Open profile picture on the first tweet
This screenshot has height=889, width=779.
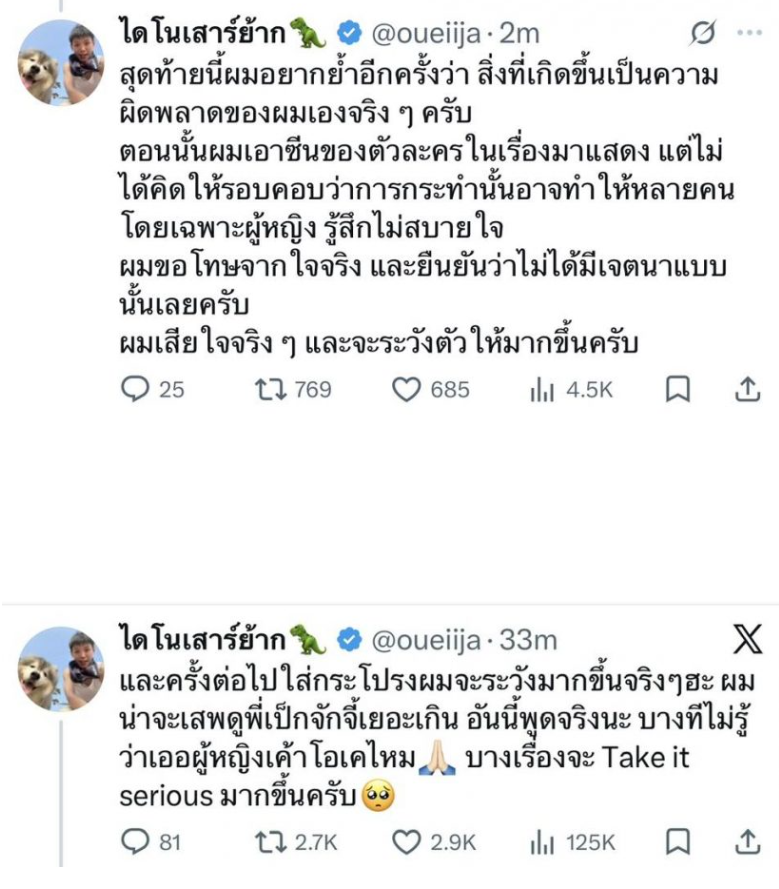pos(62,63)
